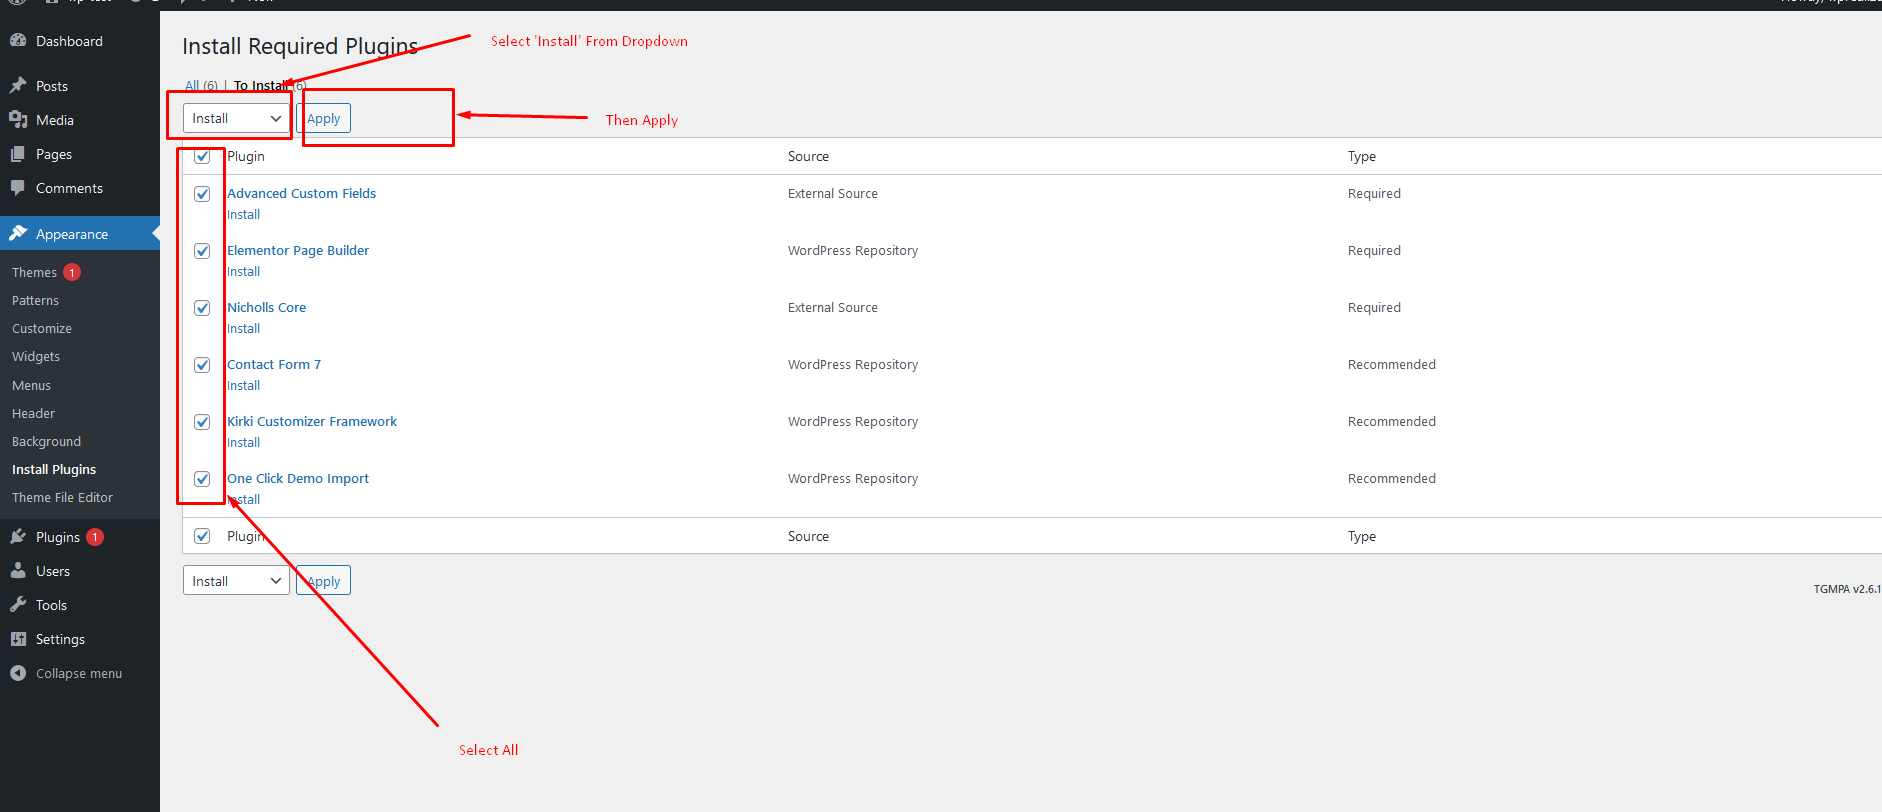Select Recommended in One Click Demo Import row
Screen dimensions: 1882x812
coord(1392,478)
